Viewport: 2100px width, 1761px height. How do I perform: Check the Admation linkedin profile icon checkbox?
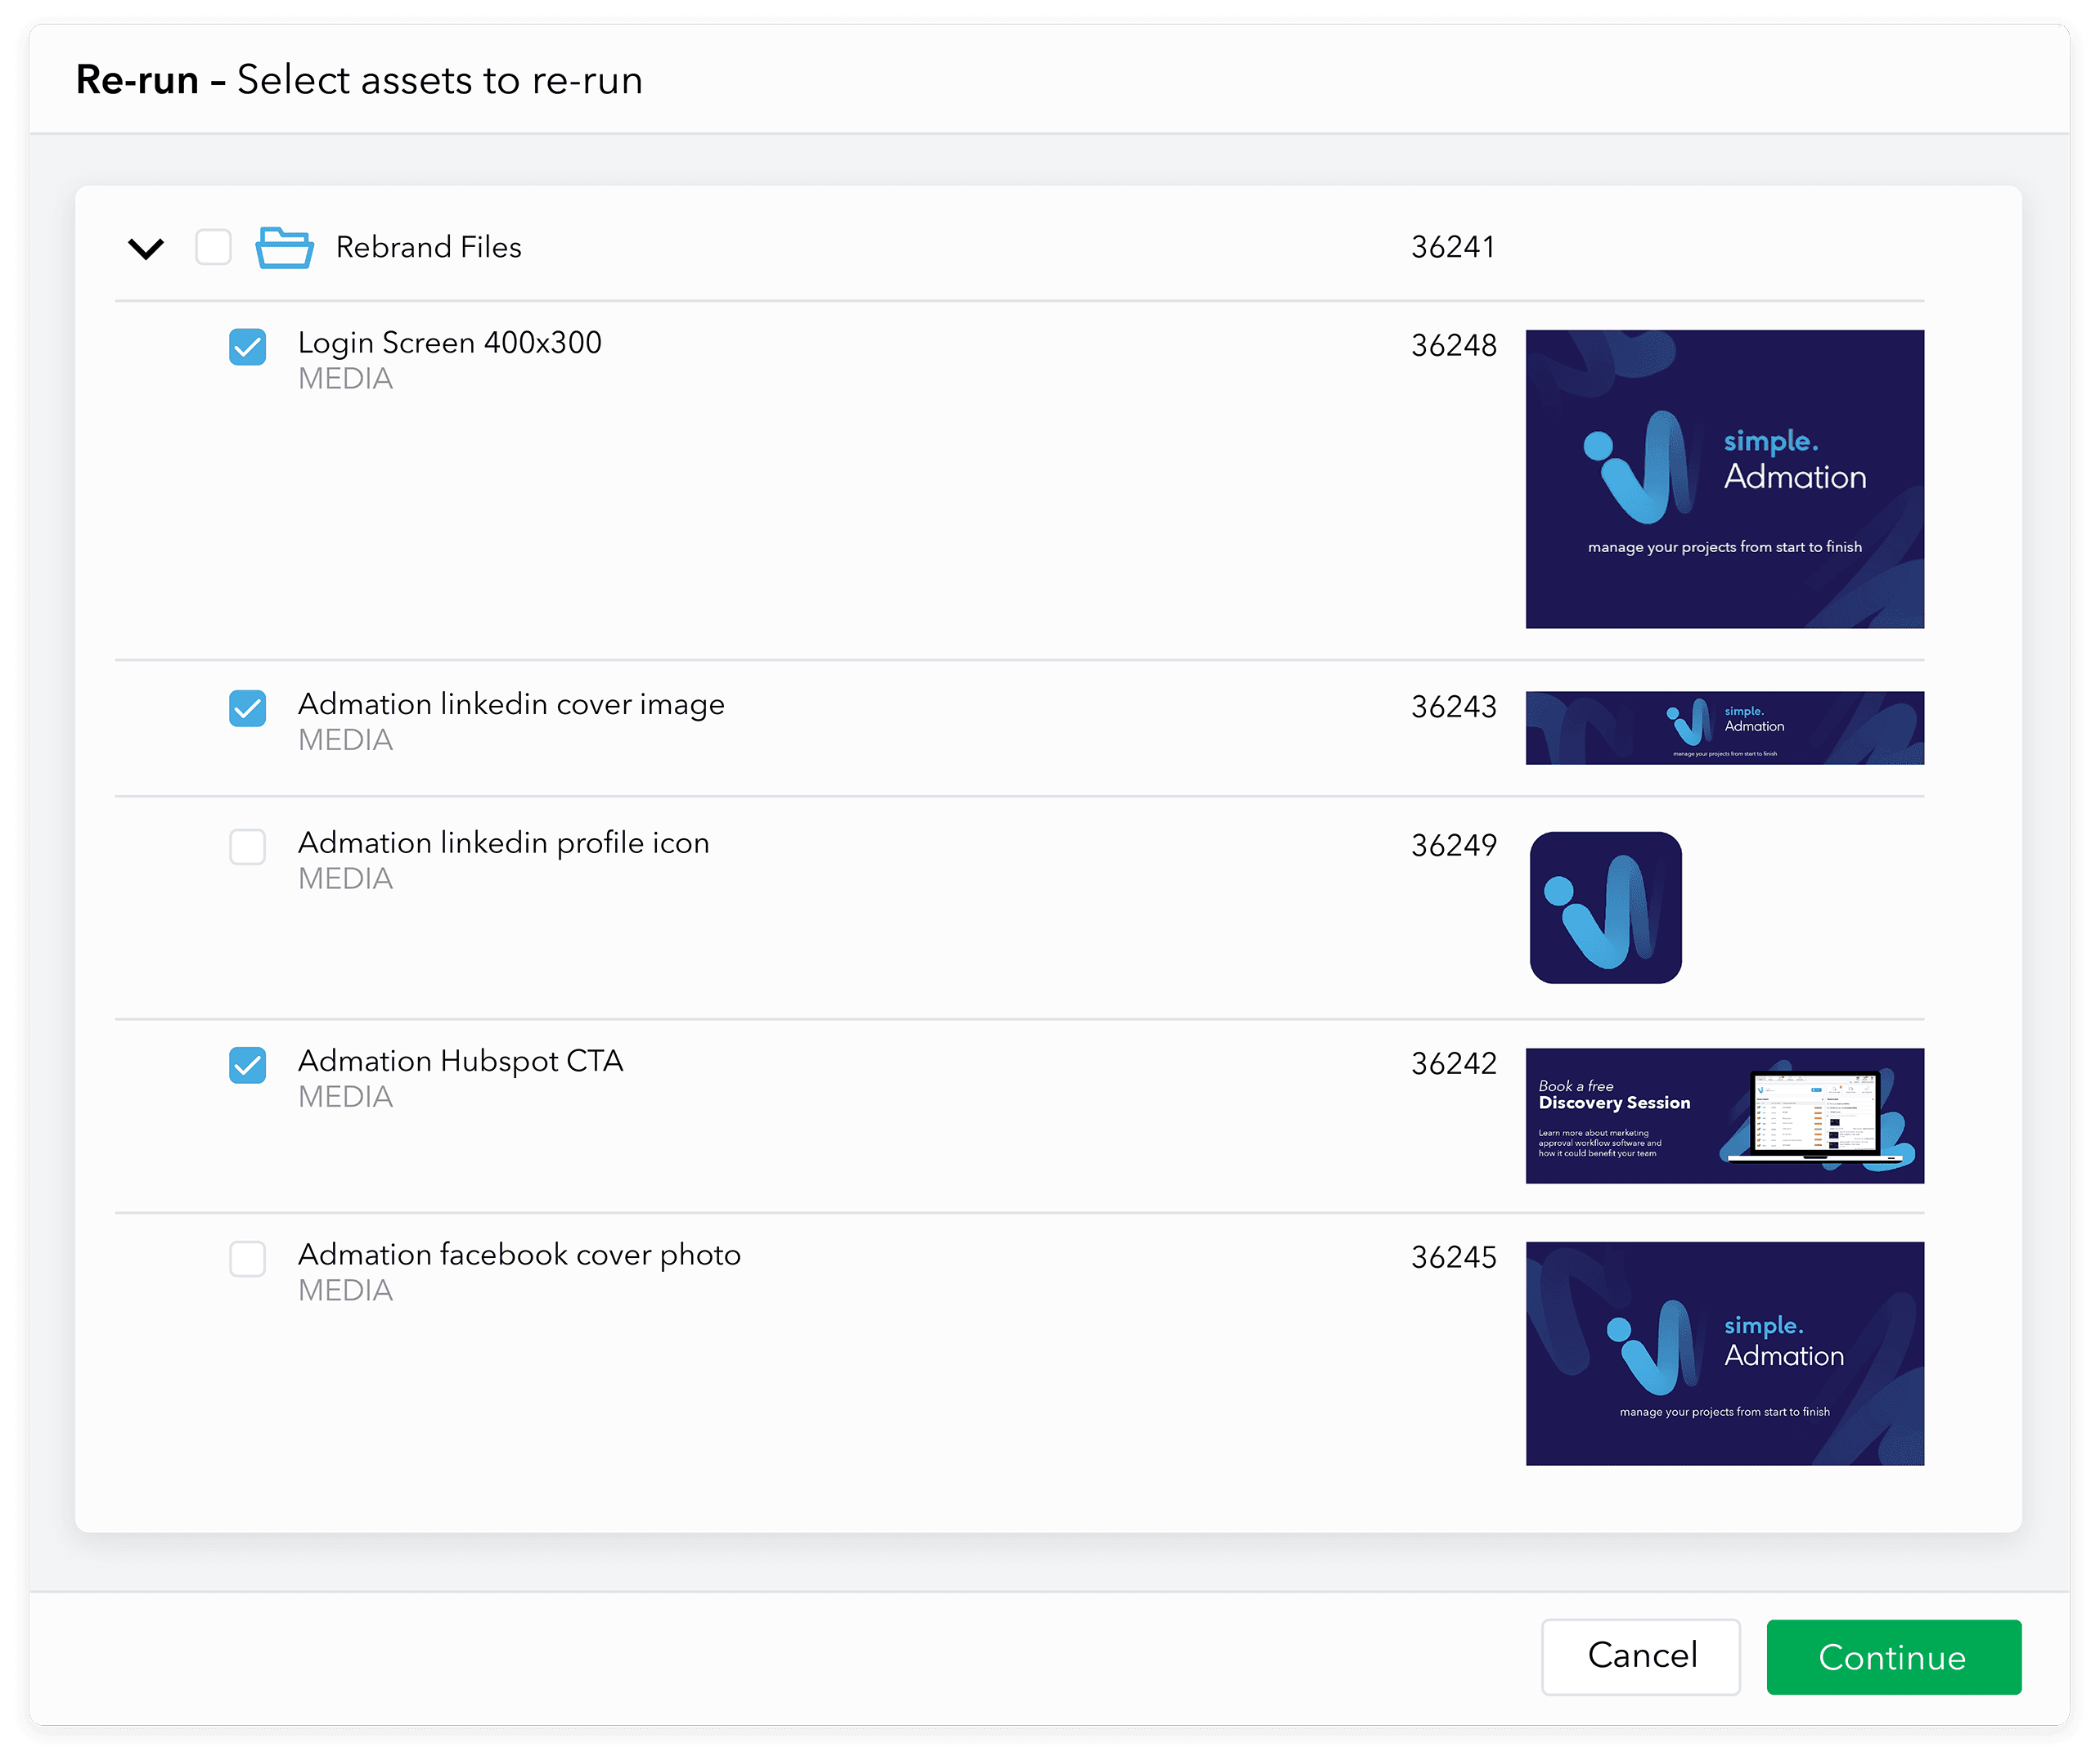pos(247,847)
